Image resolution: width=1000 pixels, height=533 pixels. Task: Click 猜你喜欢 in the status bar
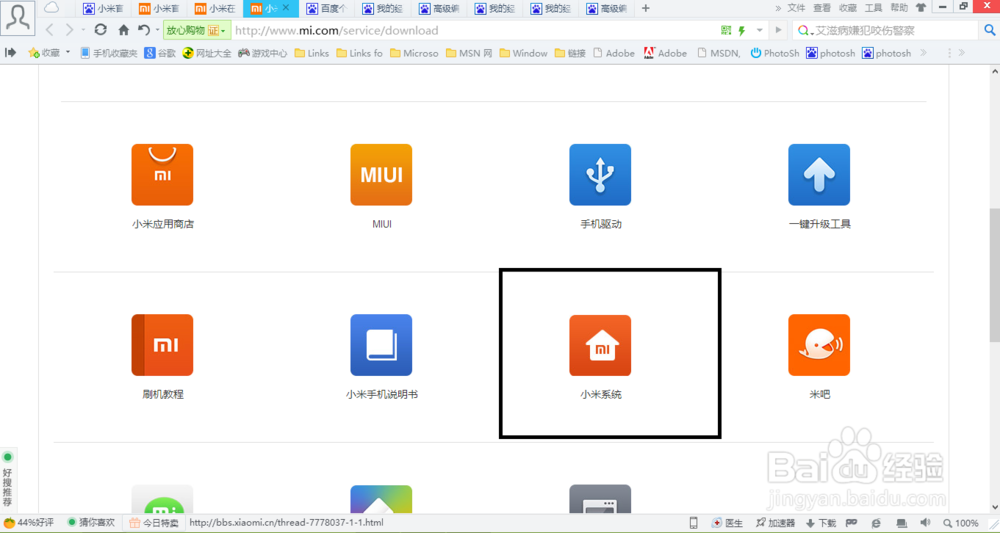pyautogui.click(x=91, y=523)
